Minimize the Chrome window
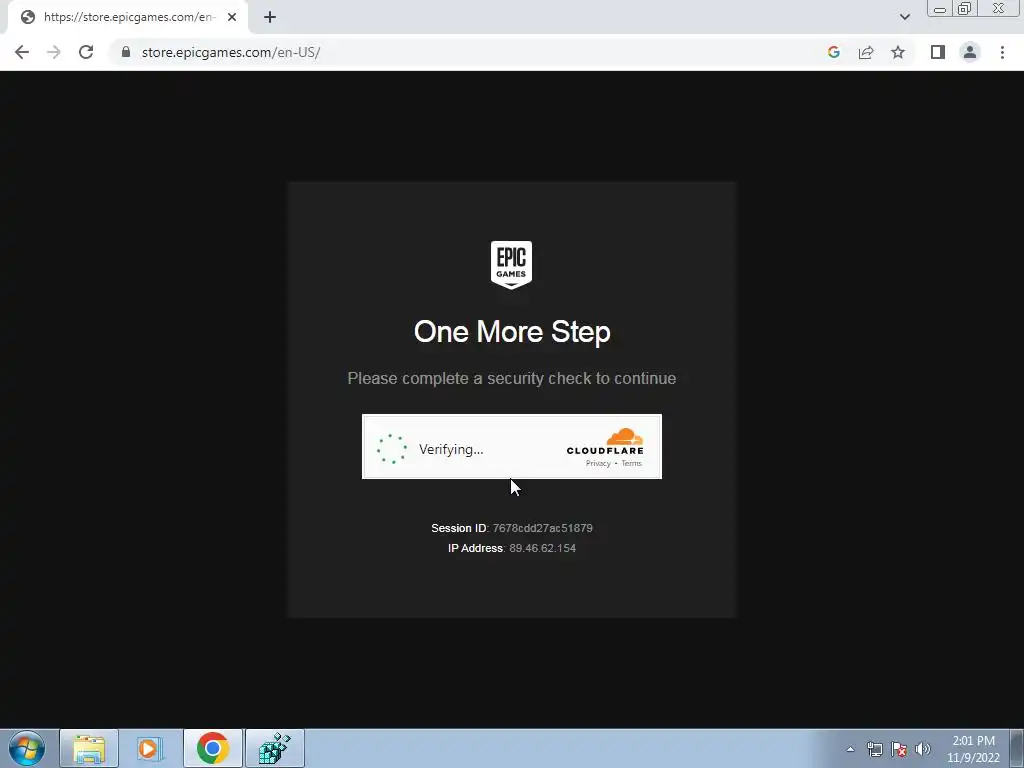The height and width of the screenshot is (768, 1024). pos(940,9)
